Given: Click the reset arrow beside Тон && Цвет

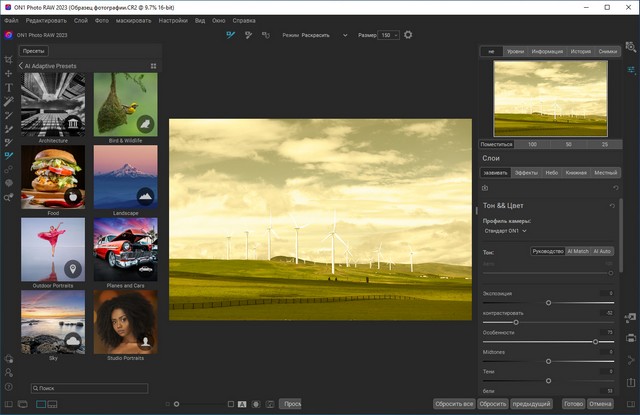Looking at the screenshot, I should pyautogui.click(x=612, y=205).
